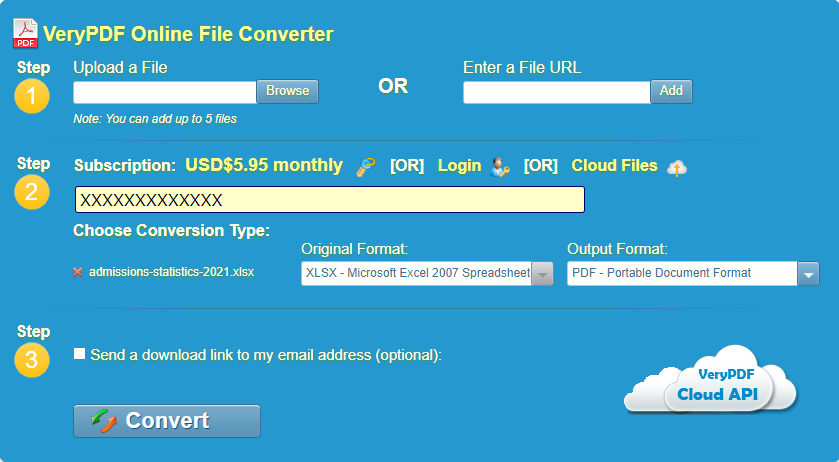Click the user icon next to Login
The height and width of the screenshot is (462, 839).
pos(500,167)
